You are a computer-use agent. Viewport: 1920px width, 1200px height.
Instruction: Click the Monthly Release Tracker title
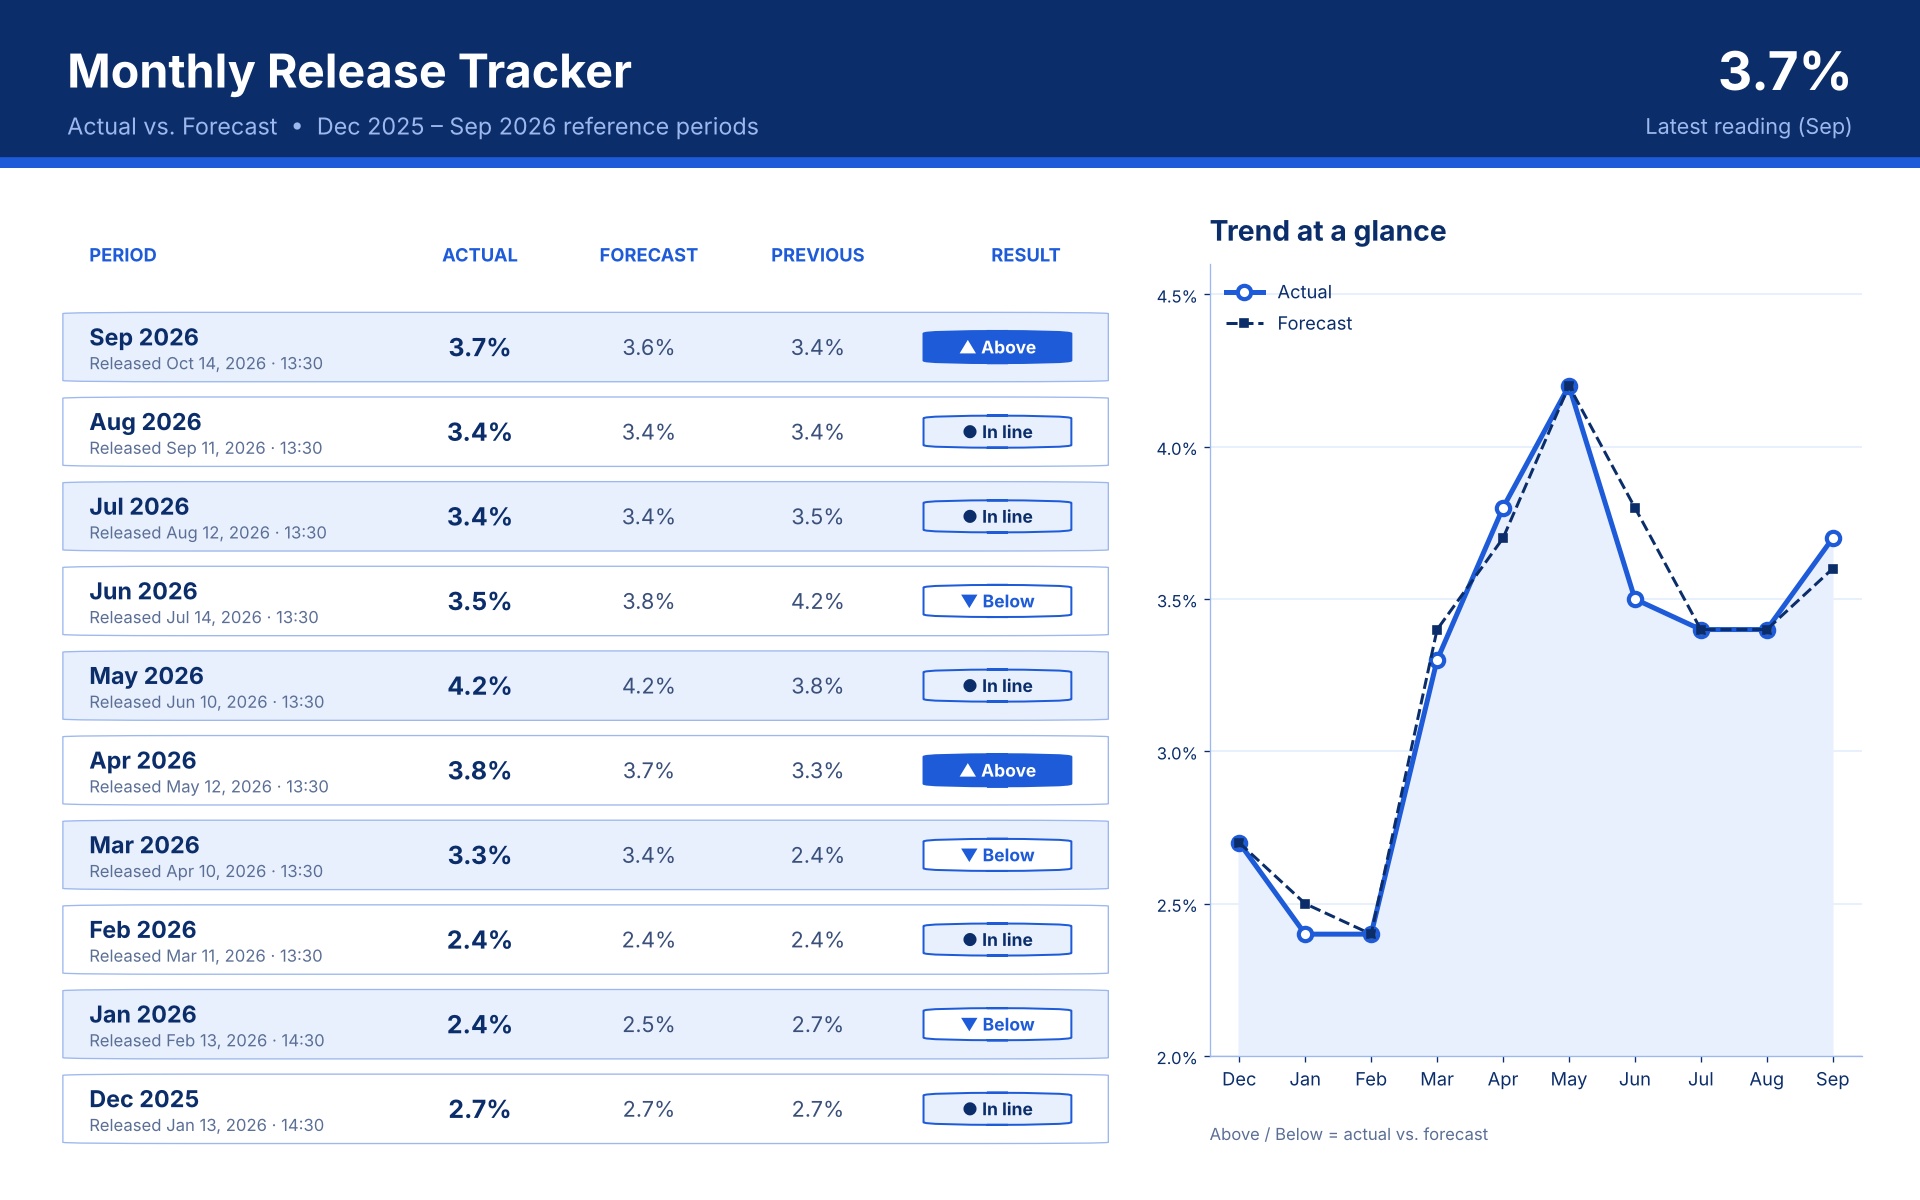click(x=349, y=72)
